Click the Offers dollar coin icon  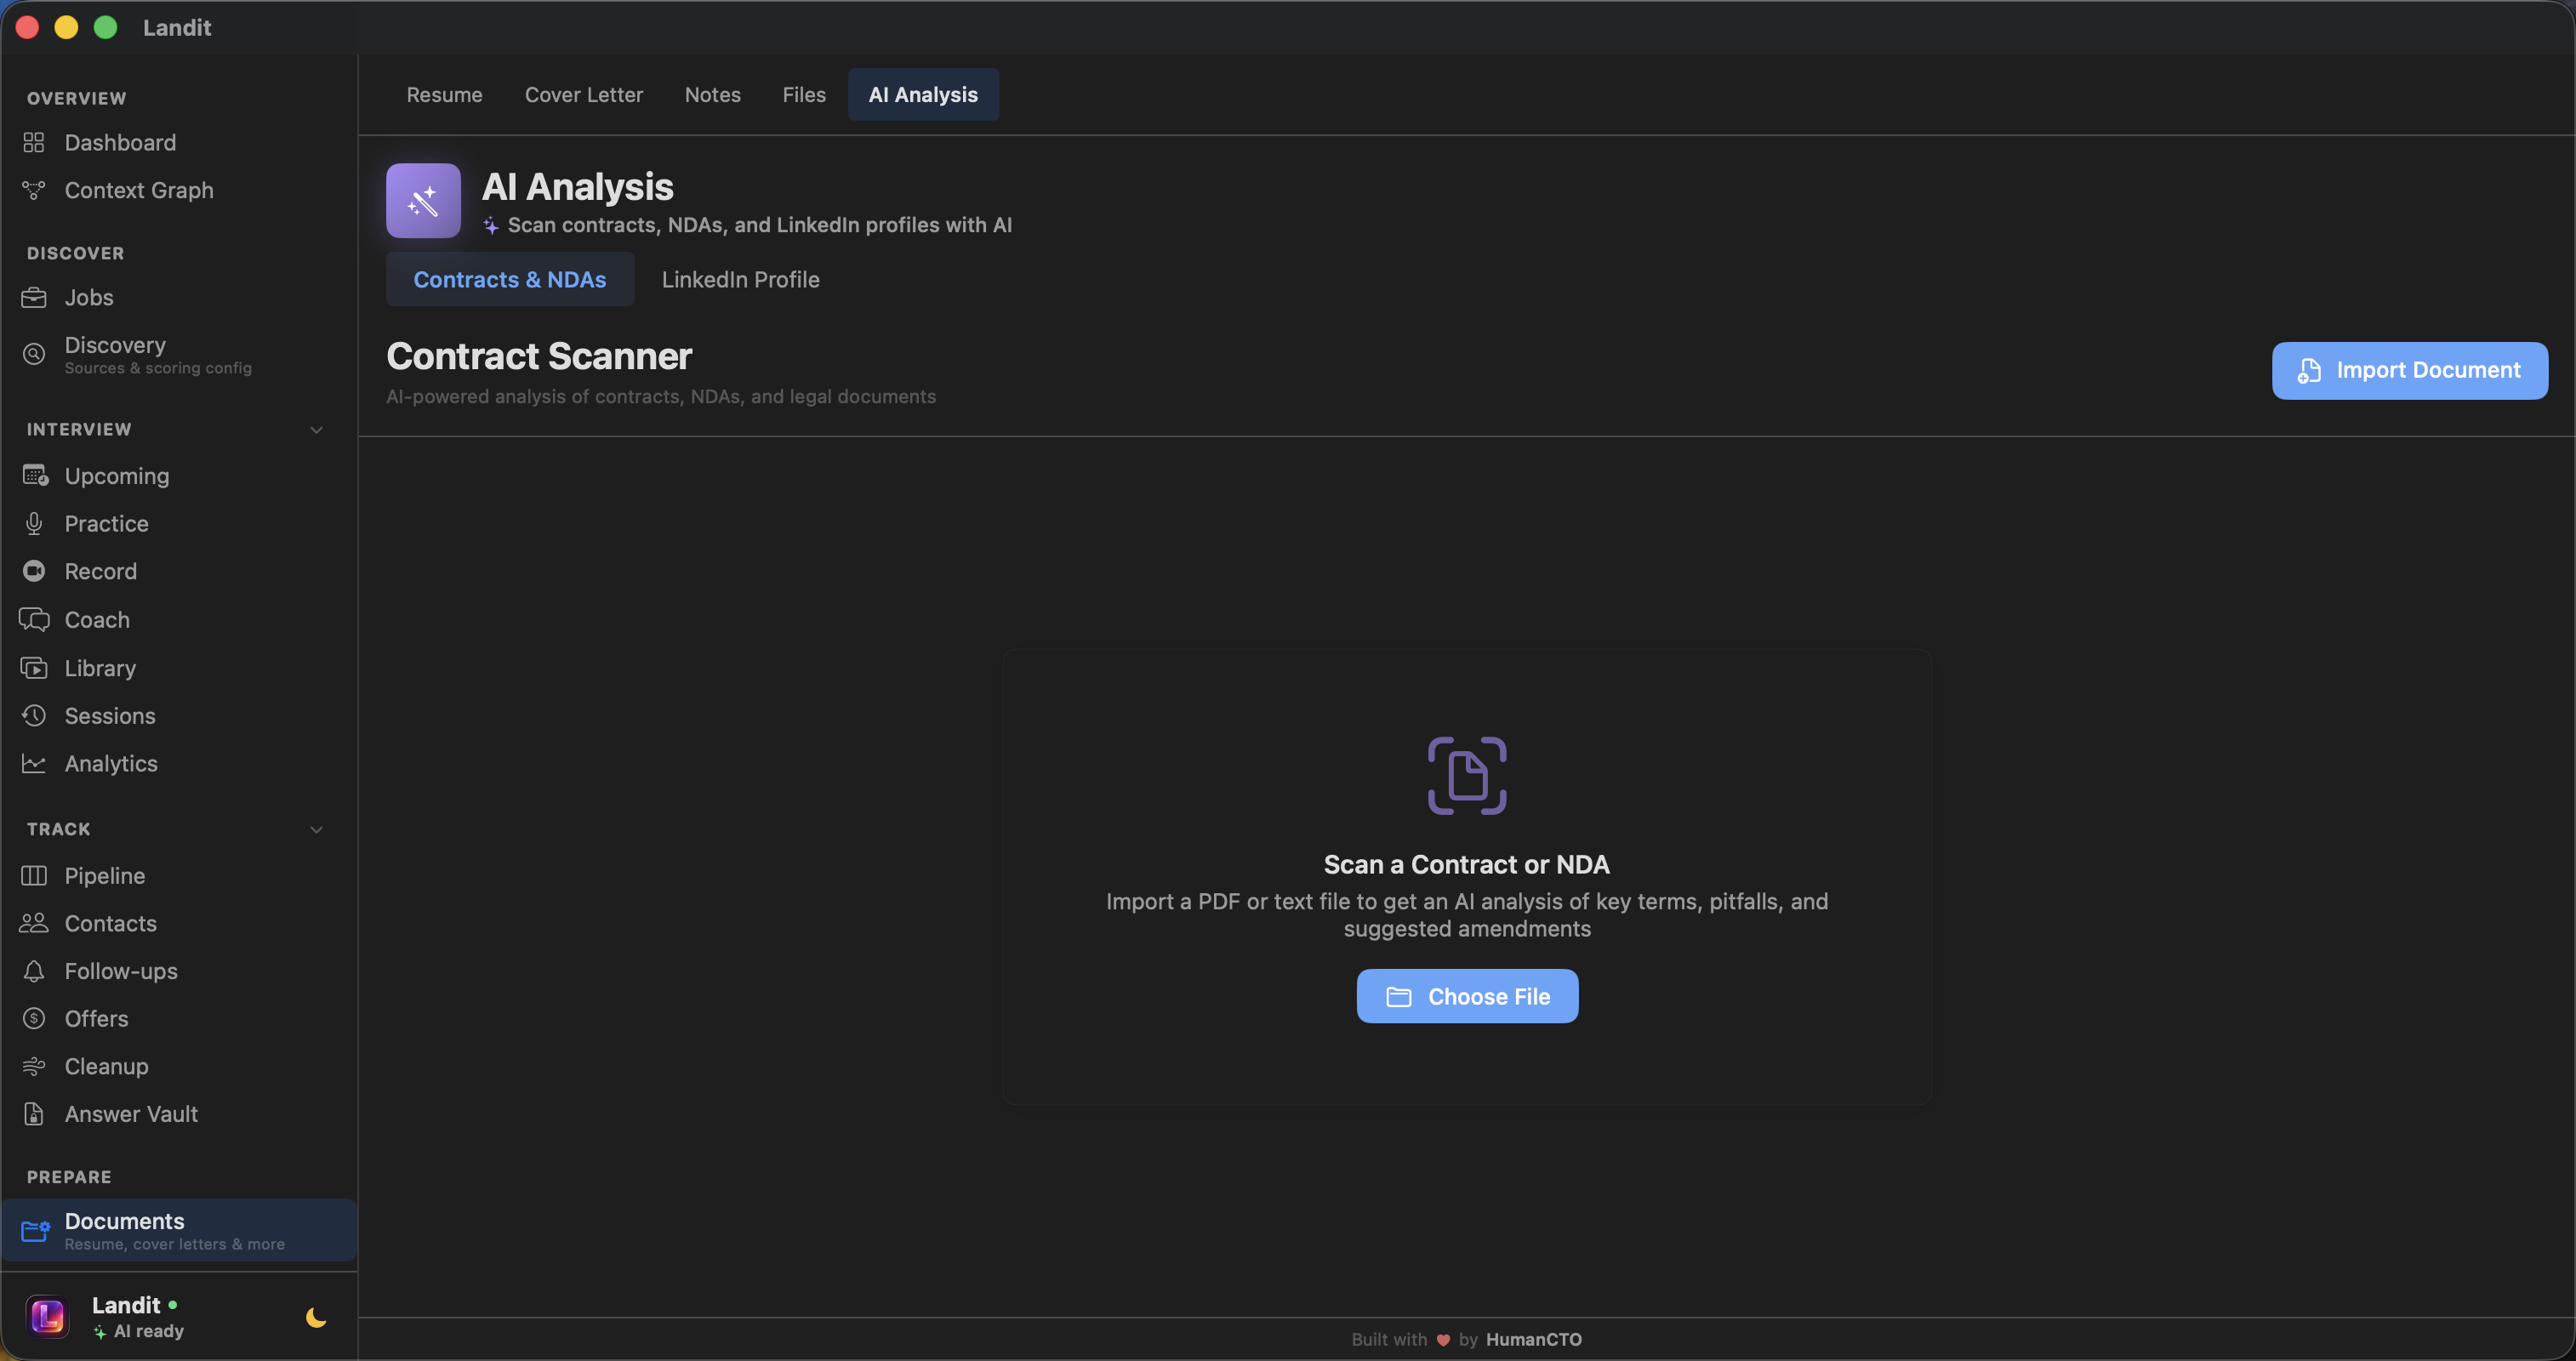34,1019
